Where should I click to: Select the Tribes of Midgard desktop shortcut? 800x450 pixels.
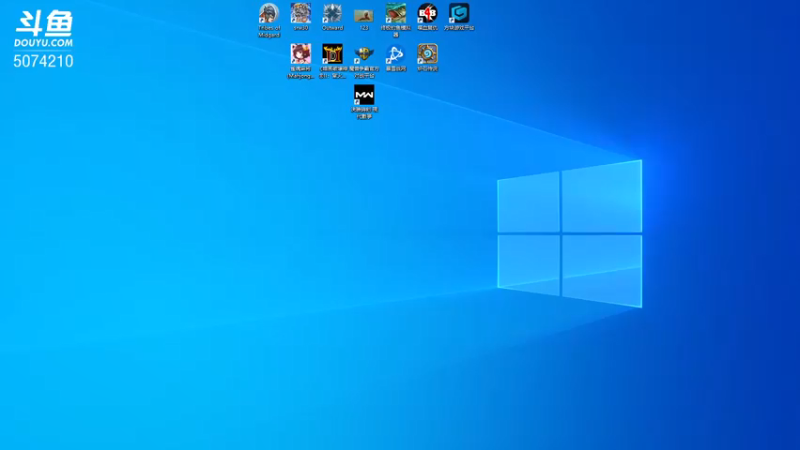(x=269, y=20)
